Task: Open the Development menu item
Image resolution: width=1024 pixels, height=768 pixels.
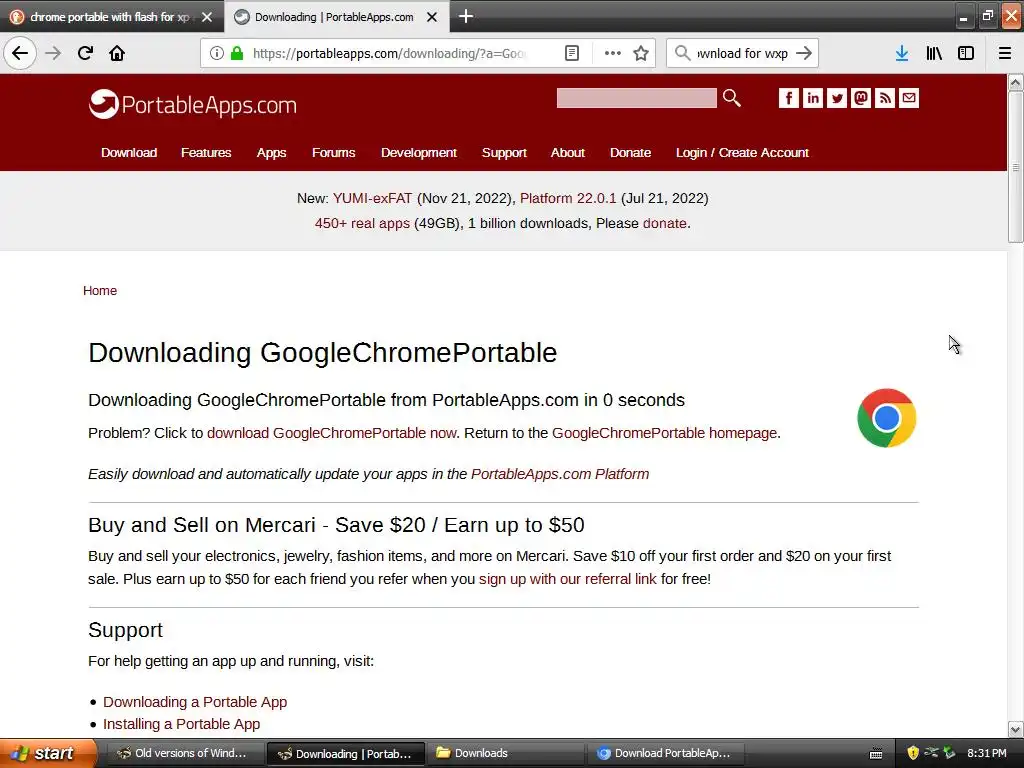Action: [419, 152]
